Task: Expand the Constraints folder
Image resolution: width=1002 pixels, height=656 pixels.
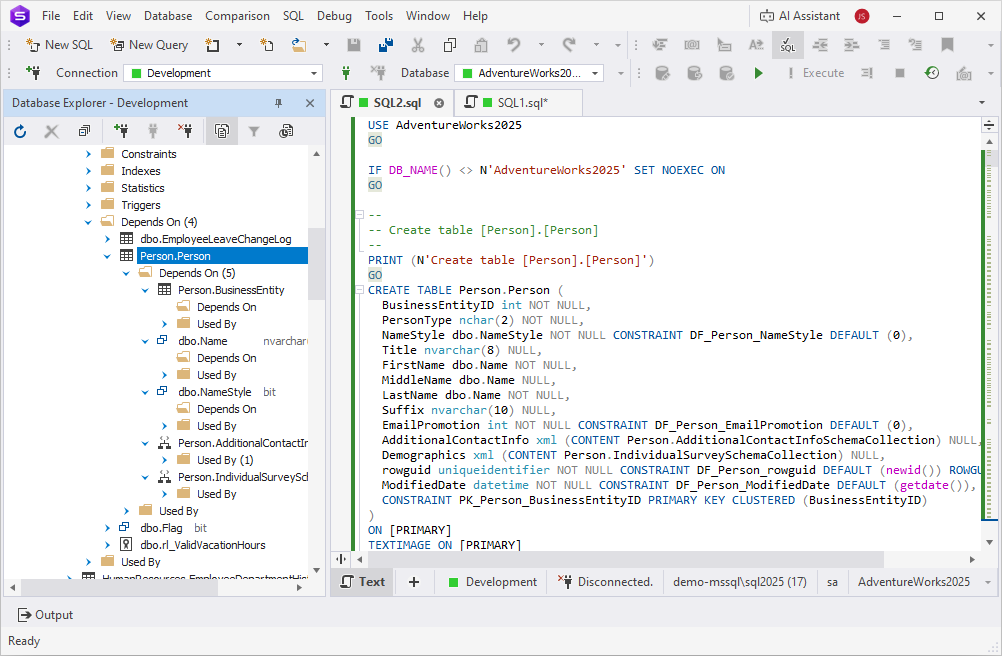Action: [88, 154]
